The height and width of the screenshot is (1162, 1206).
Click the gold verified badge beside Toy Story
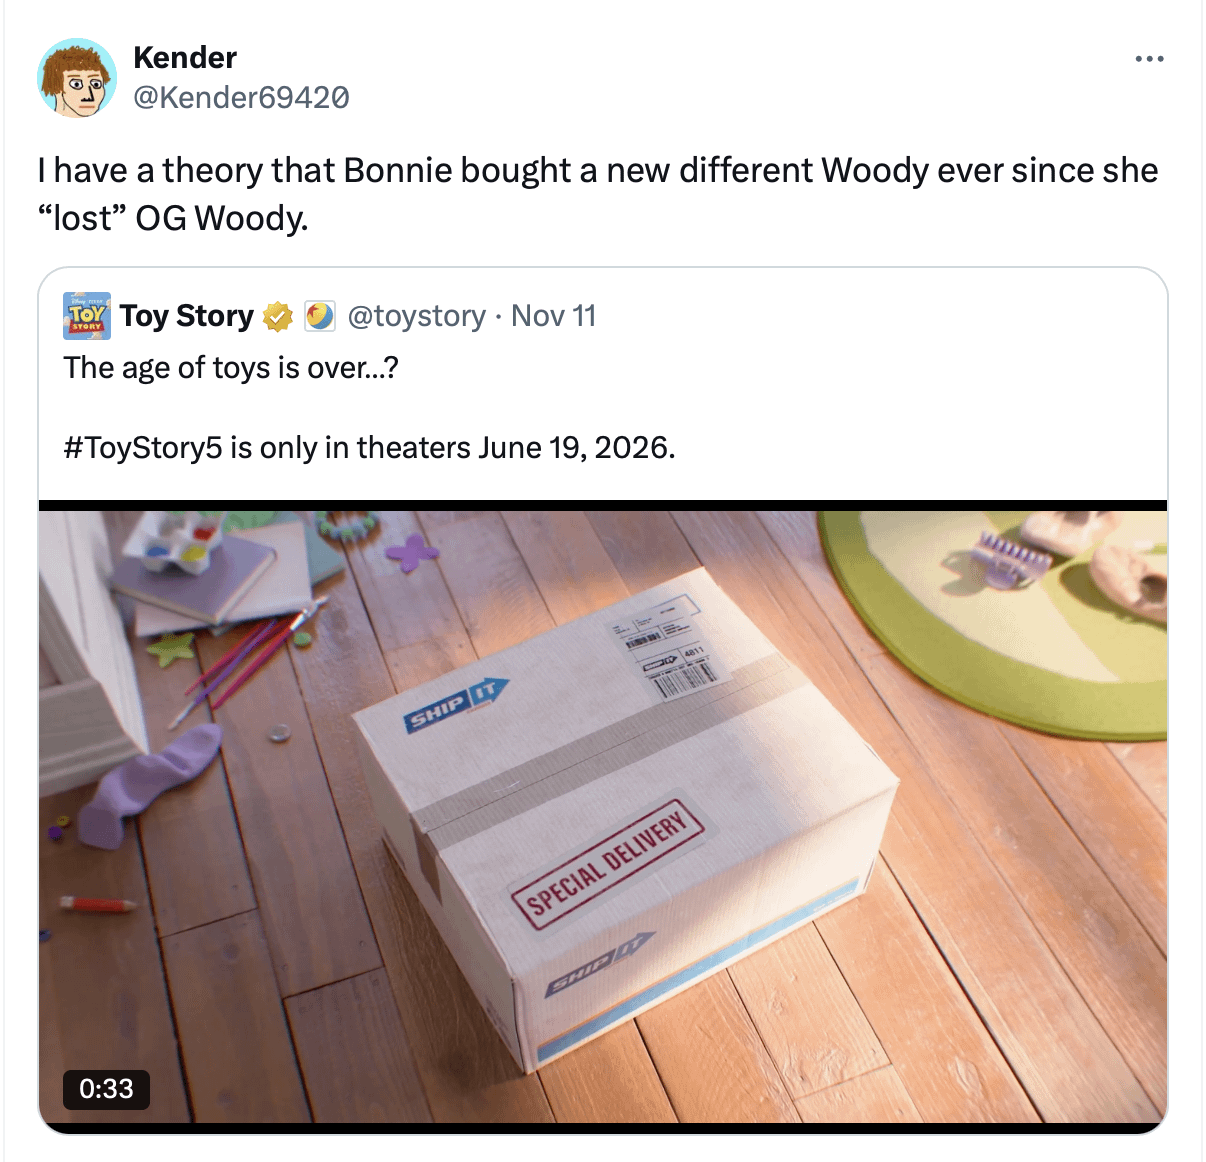tap(277, 317)
